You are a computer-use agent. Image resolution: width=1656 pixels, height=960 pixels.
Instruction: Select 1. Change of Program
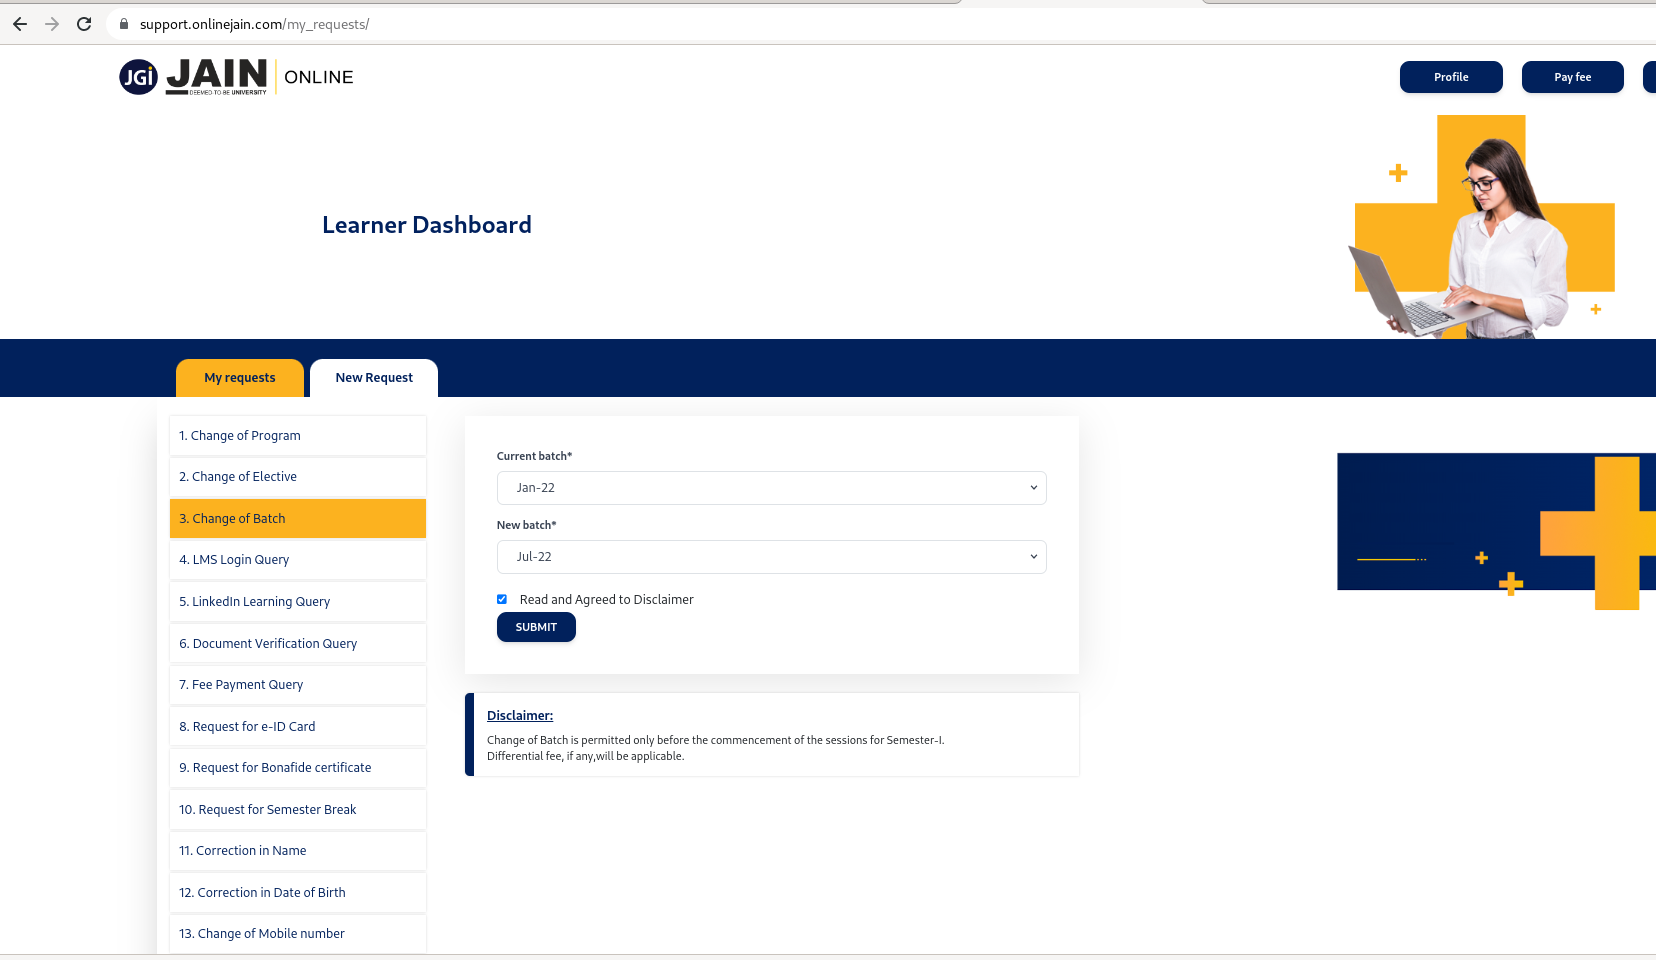click(x=298, y=436)
